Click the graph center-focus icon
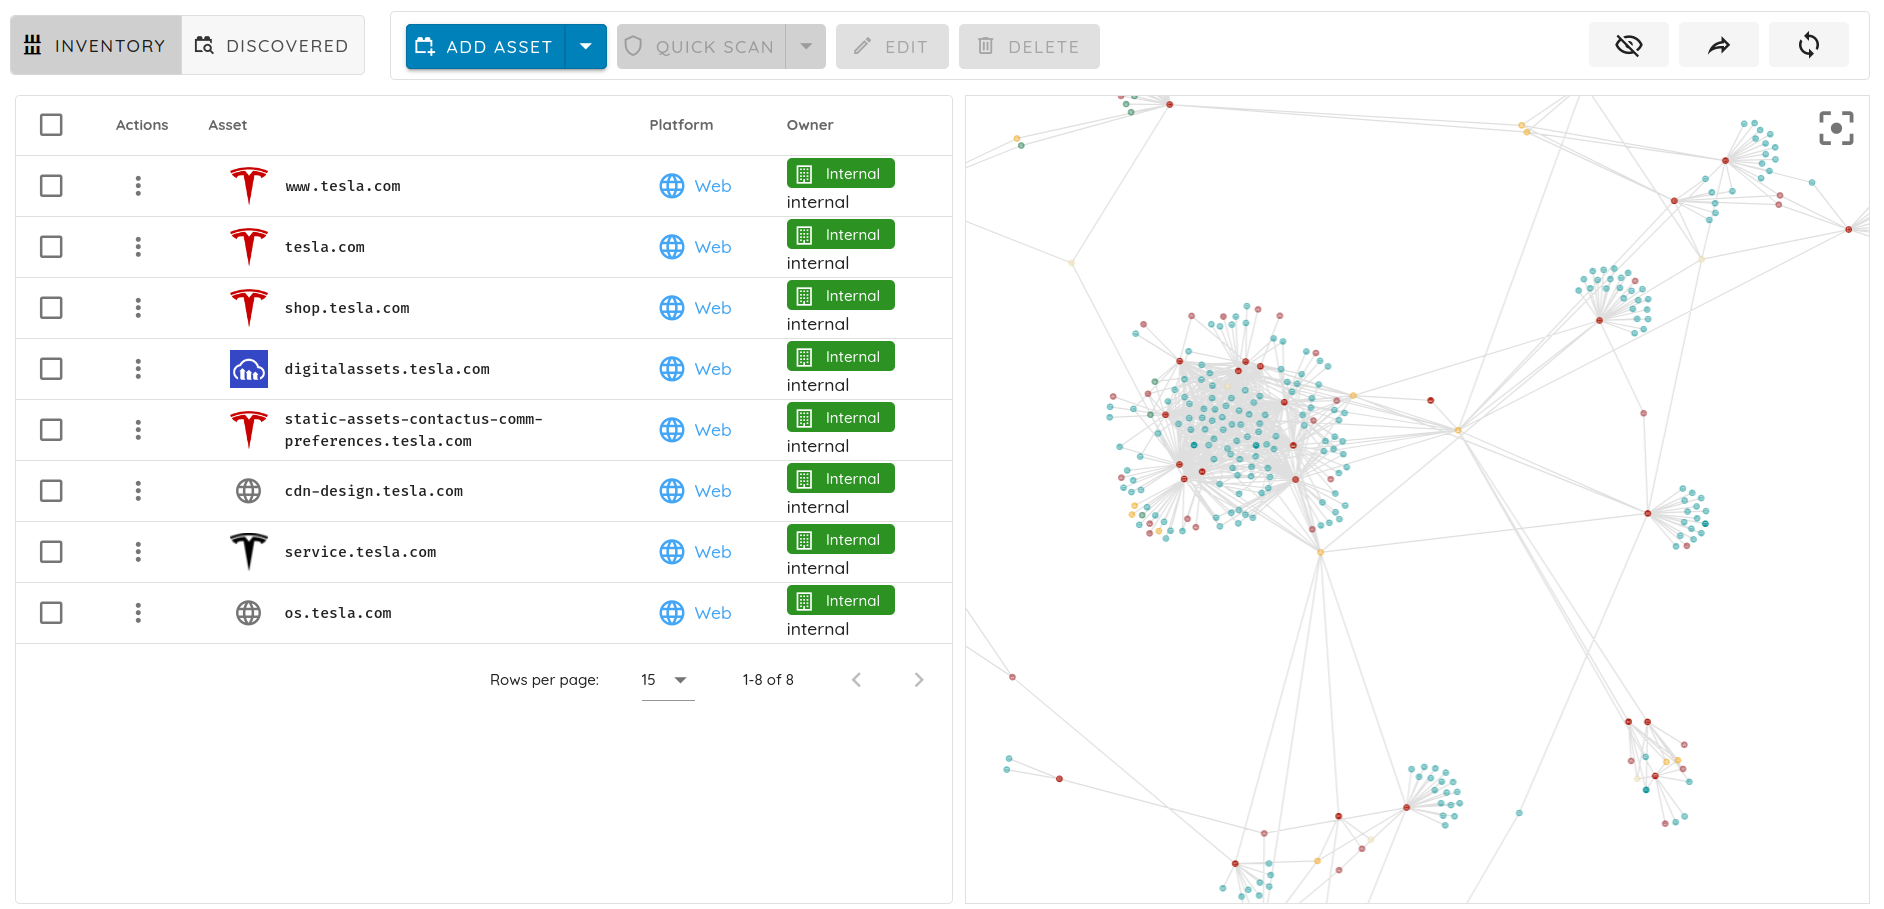This screenshot has width=1884, height=909. point(1836,128)
